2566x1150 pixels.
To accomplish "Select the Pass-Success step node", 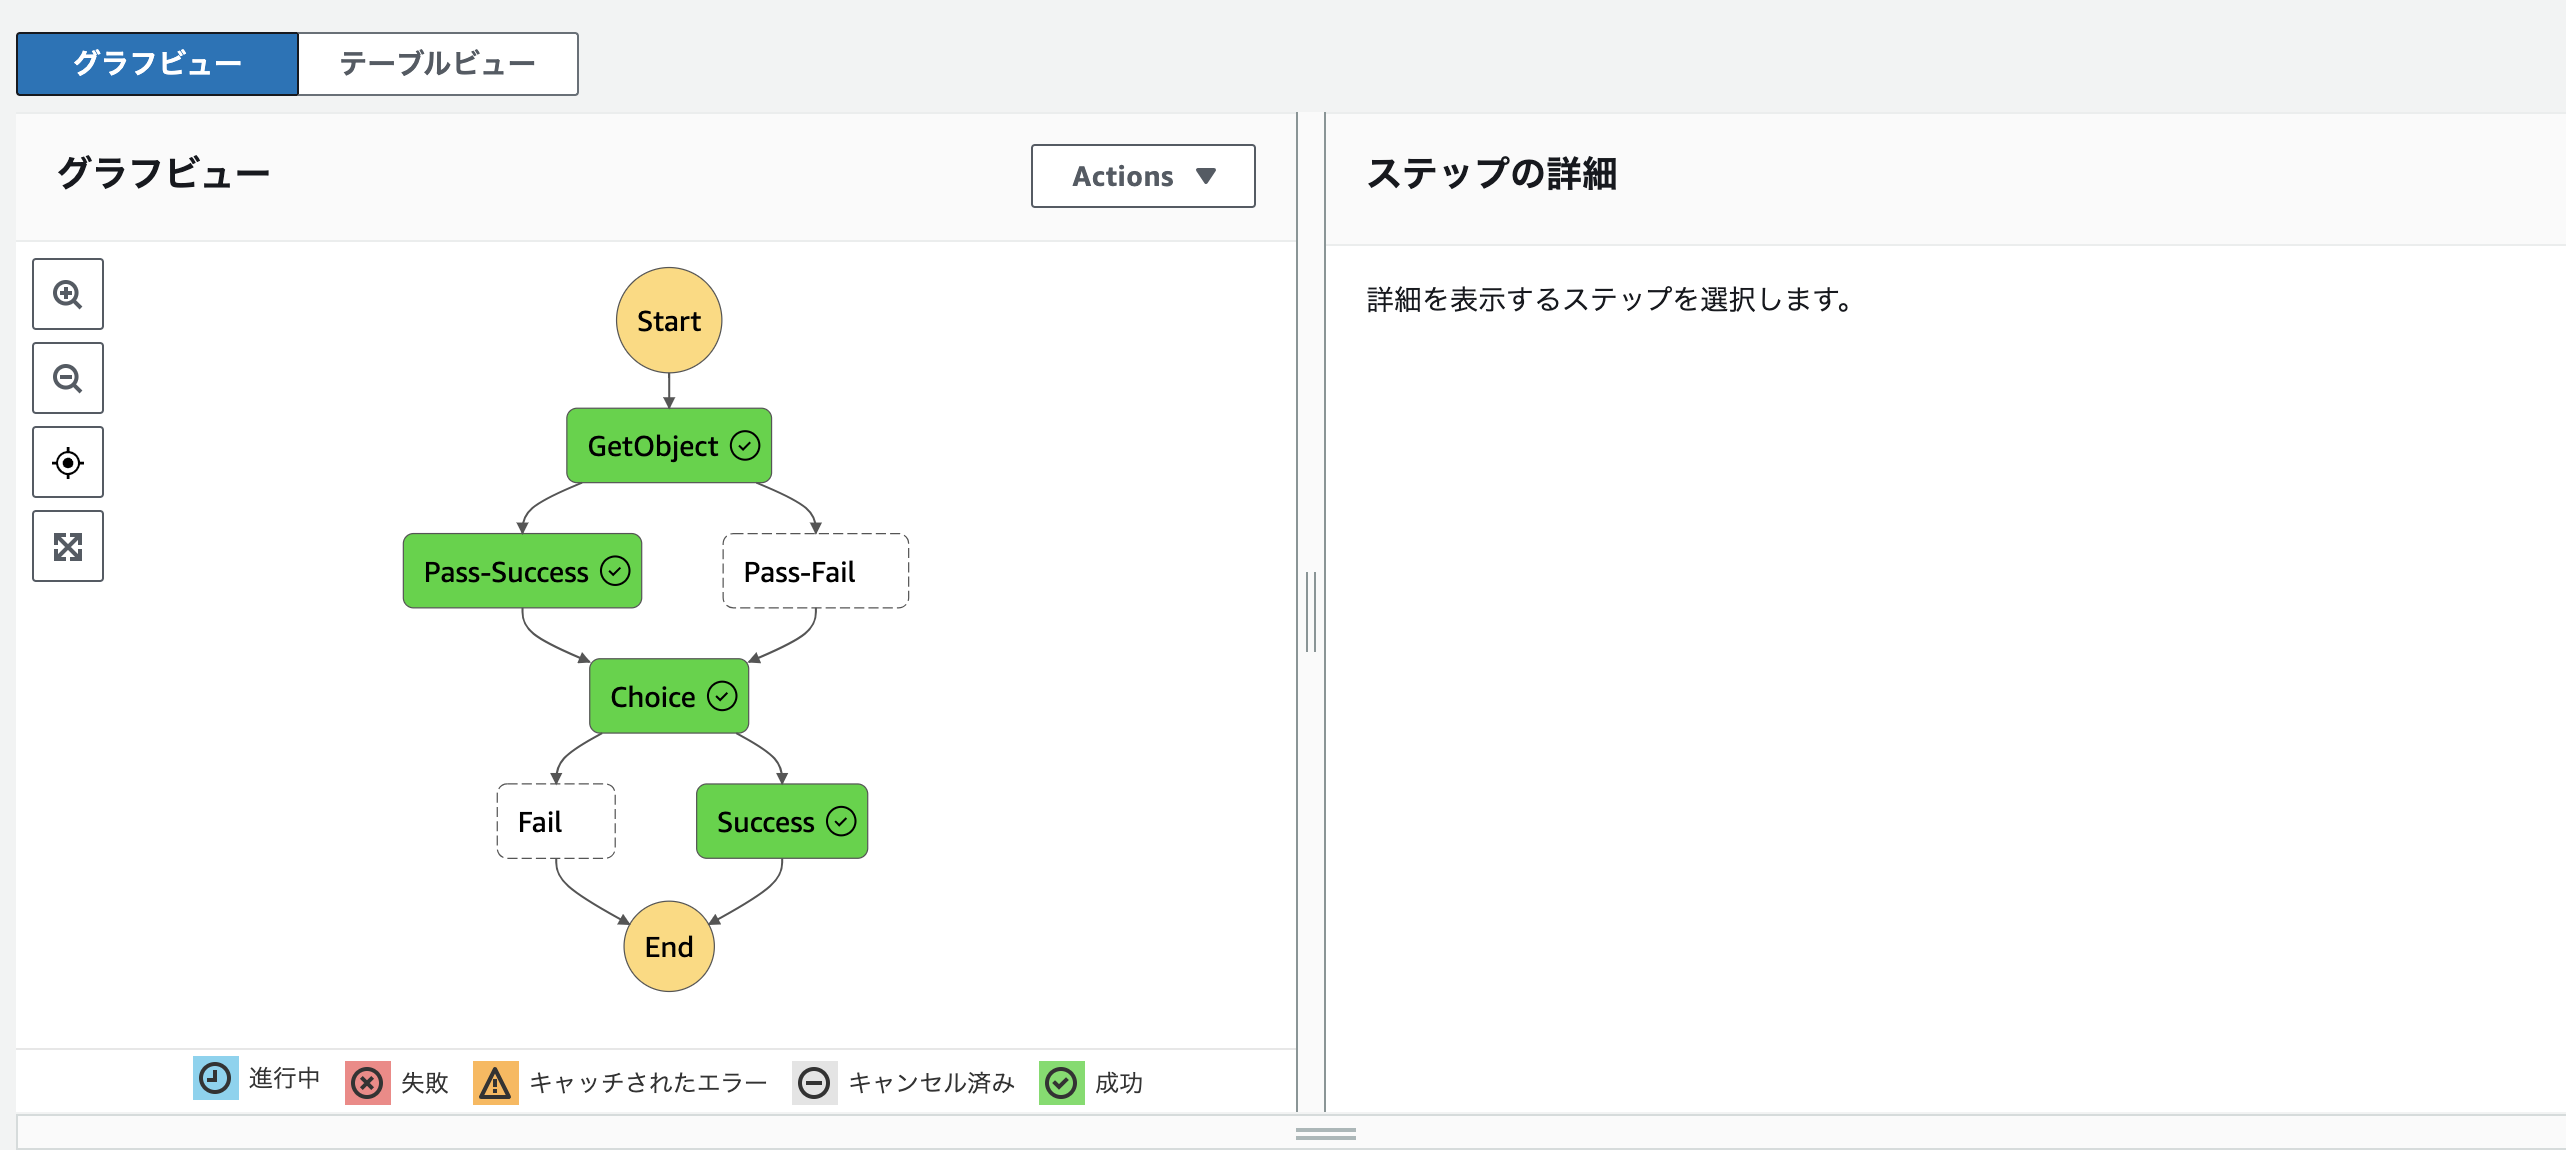I will tap(522, 571).
